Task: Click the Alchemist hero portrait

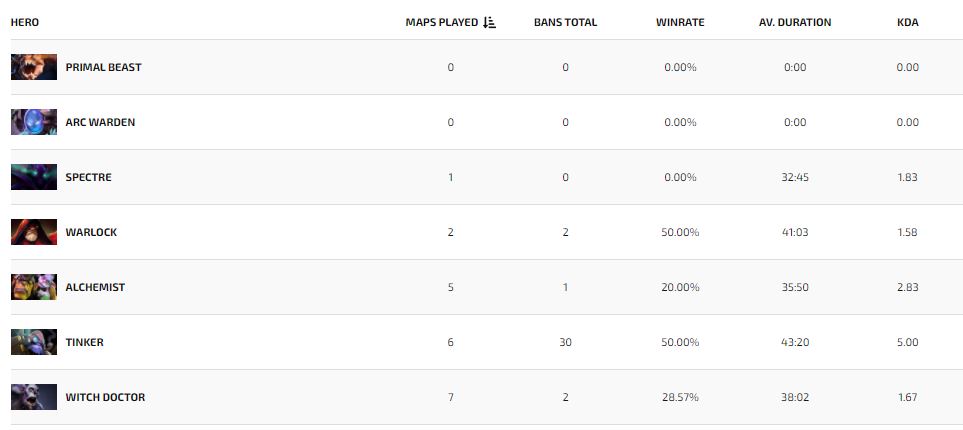Action: pyautogui.click(x=34, y=287)
